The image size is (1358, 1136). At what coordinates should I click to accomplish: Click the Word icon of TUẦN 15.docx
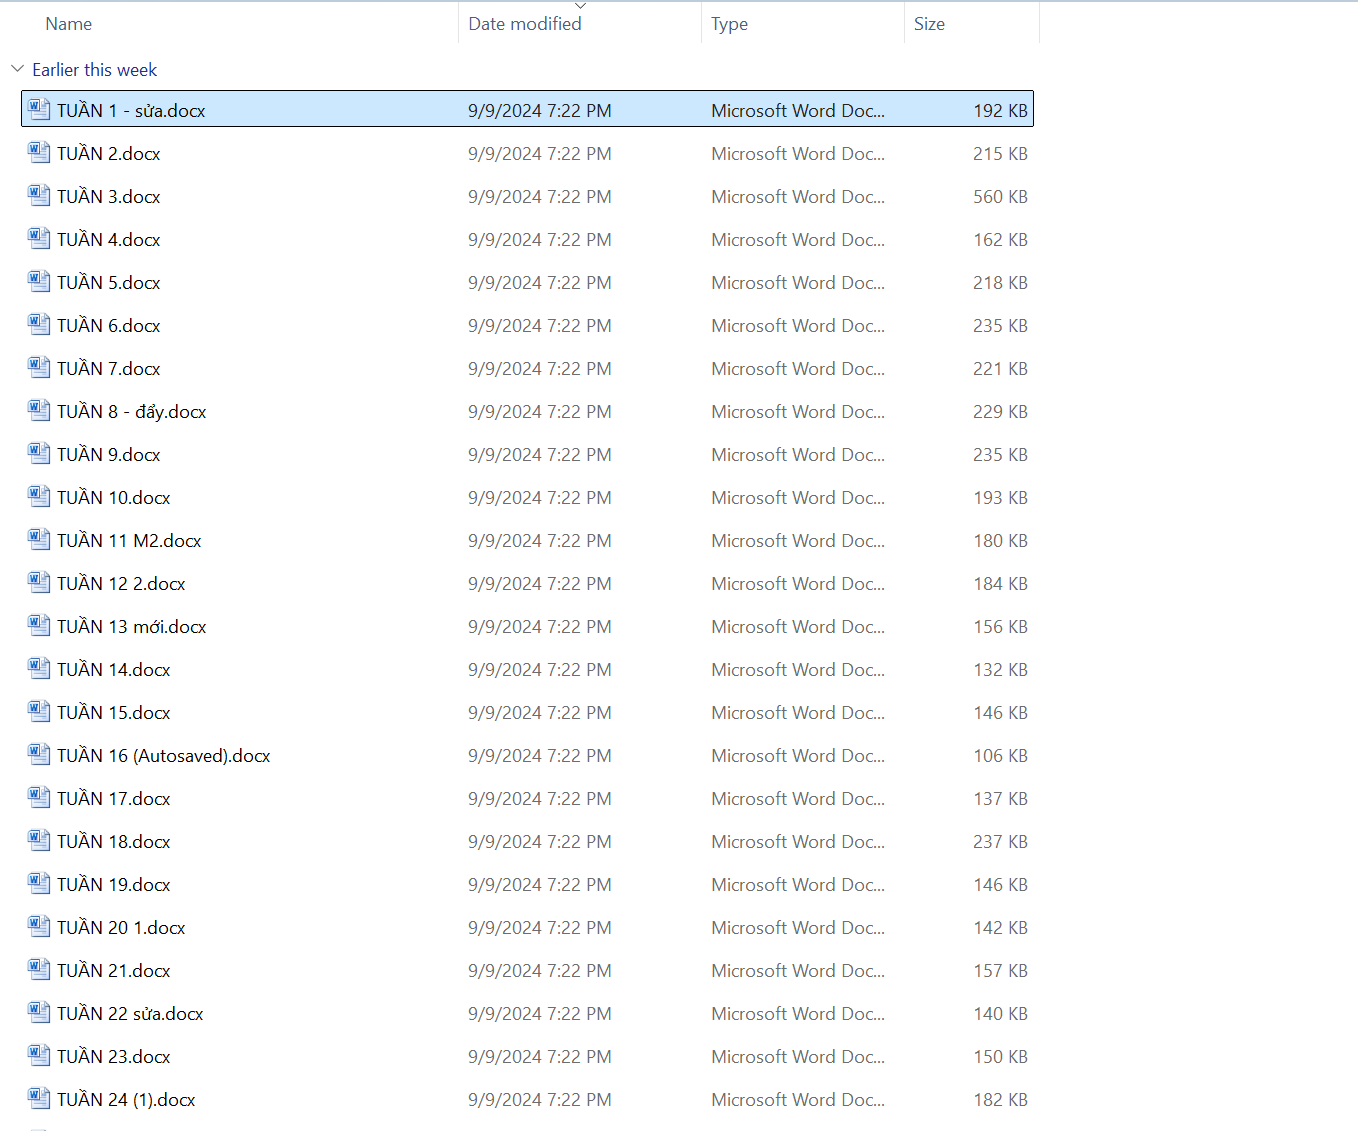tap(39, 711)
